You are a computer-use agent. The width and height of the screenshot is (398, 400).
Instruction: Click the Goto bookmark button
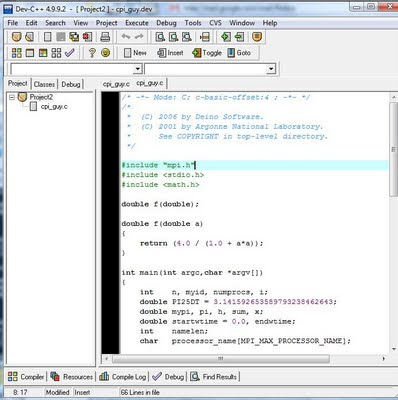pos(239,53)
